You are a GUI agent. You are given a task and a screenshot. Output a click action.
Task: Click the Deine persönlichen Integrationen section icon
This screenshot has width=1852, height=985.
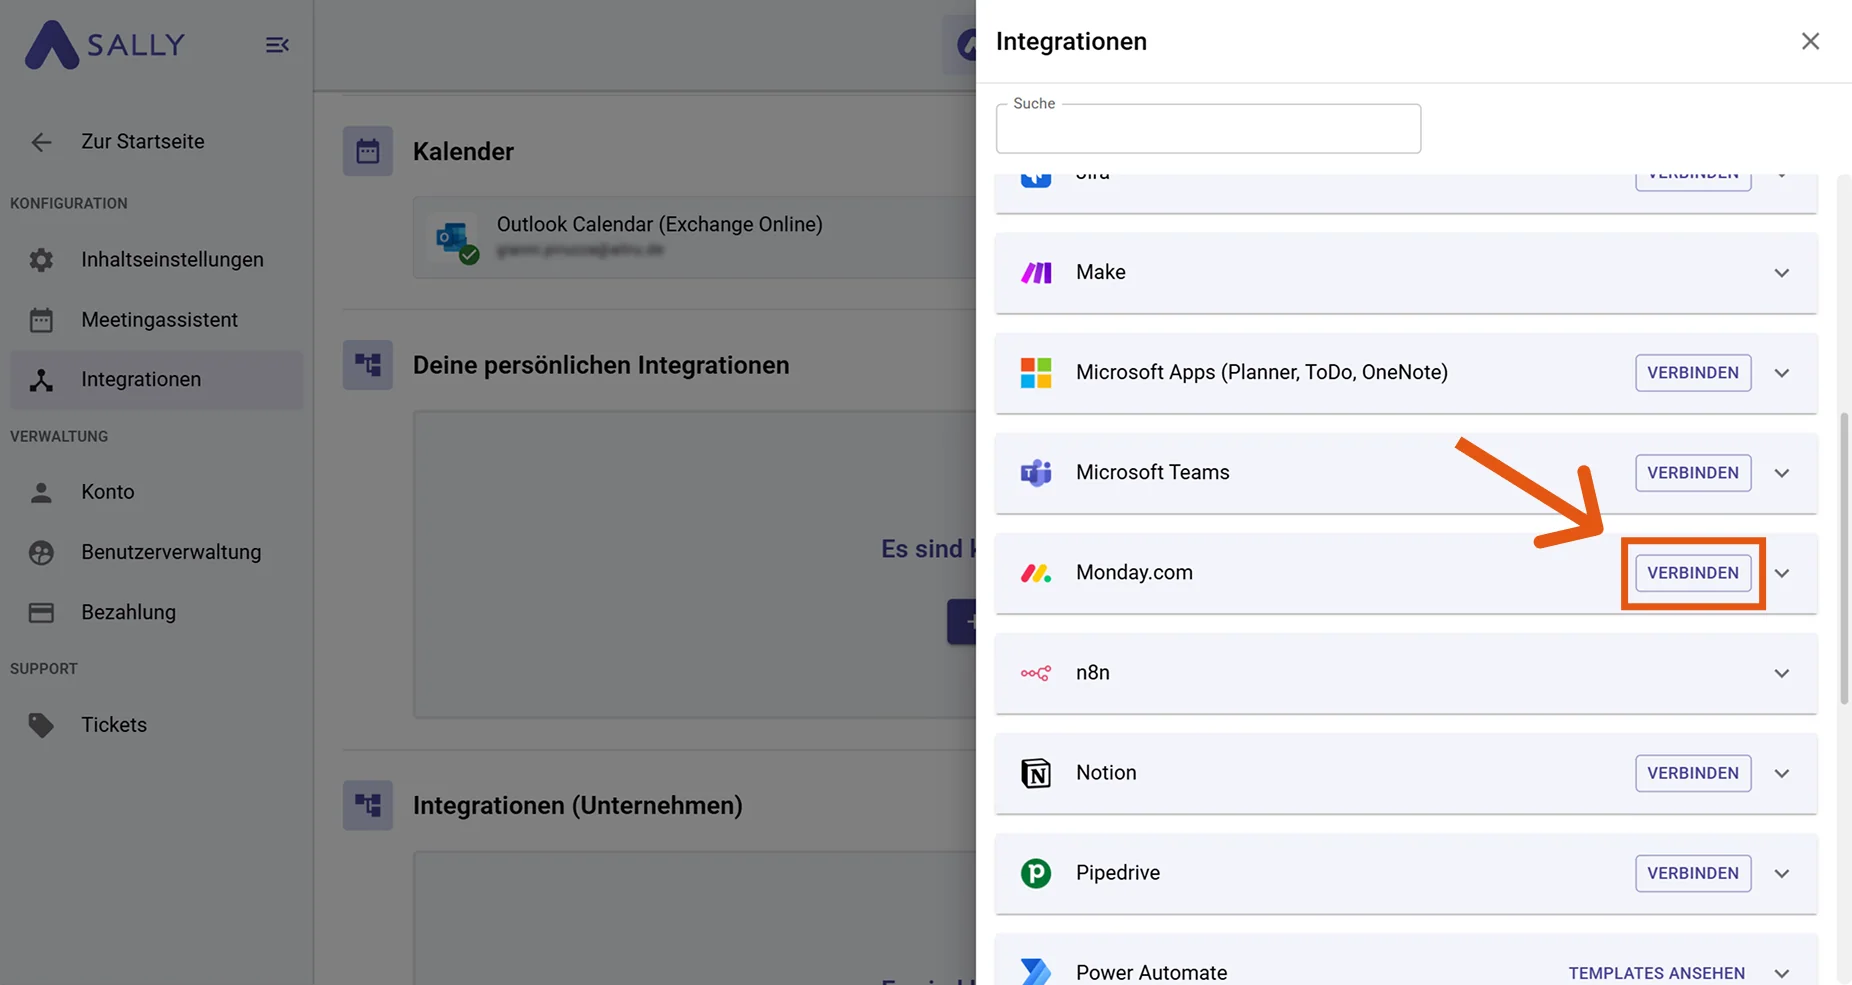pos(368,365)
